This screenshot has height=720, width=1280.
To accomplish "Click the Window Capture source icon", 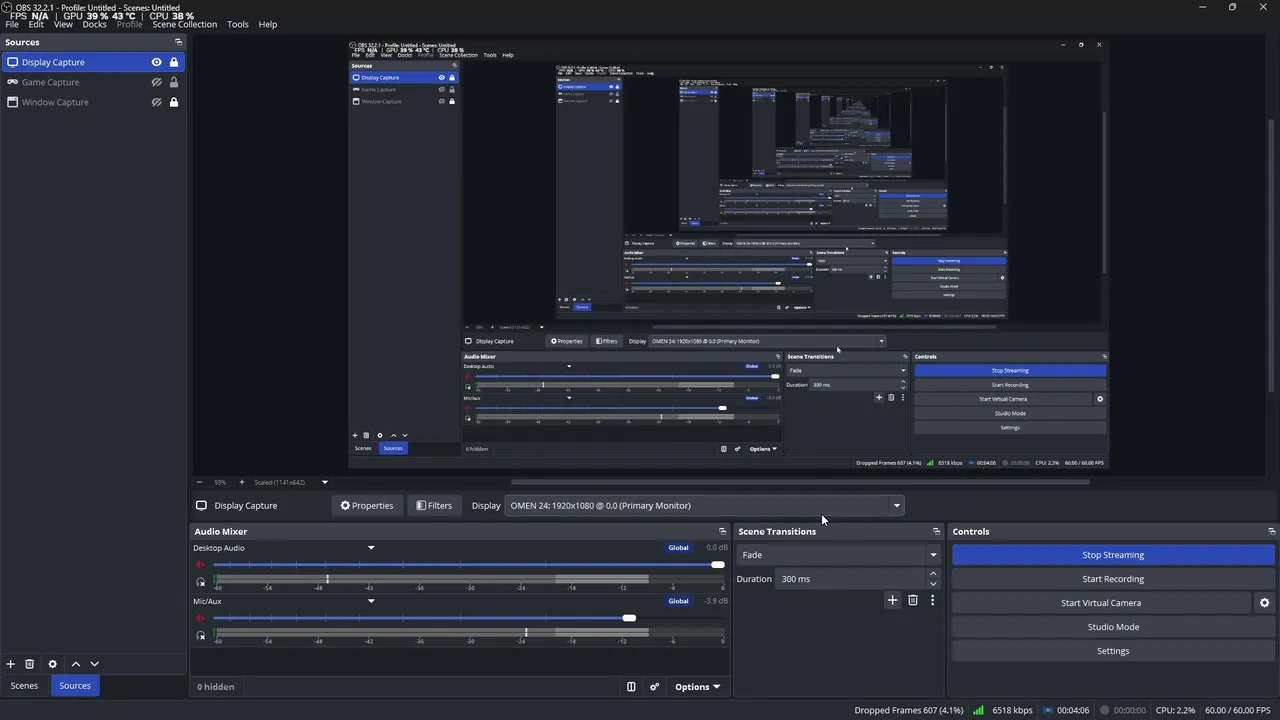I will (12, 102).
